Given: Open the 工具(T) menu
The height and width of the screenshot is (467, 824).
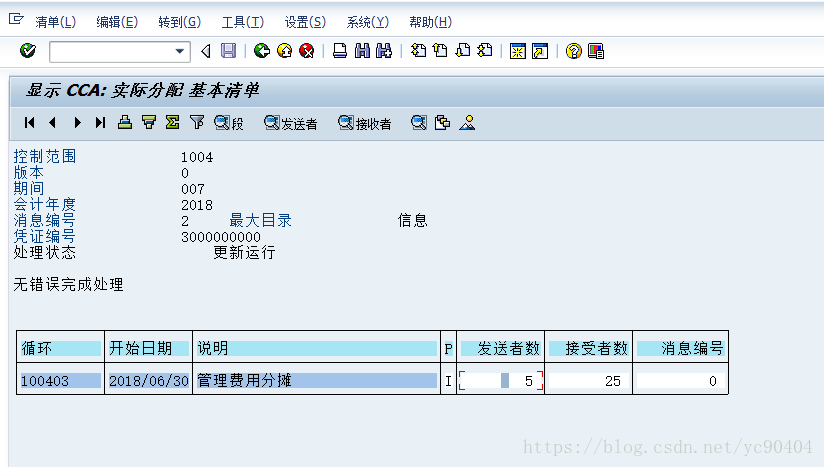Looking at the screenshot, I should tap(242, 22).
